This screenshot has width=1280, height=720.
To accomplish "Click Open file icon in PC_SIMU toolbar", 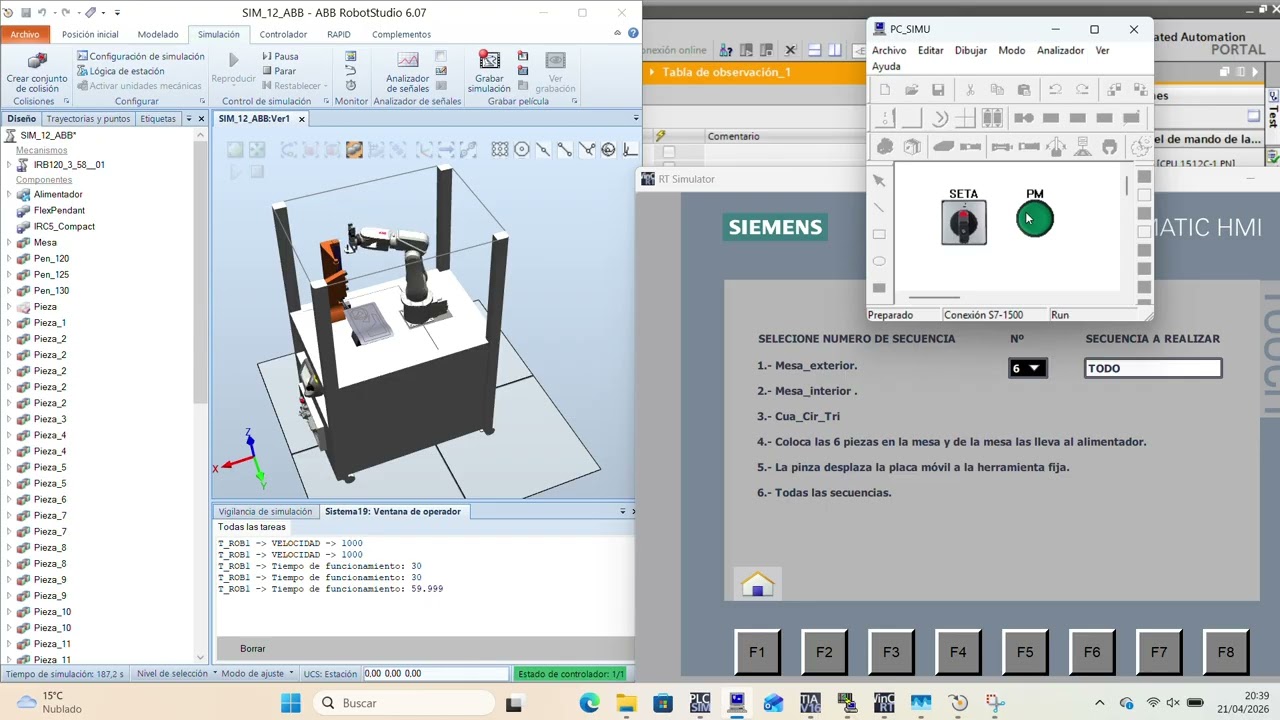I will (x=912, y=90).
